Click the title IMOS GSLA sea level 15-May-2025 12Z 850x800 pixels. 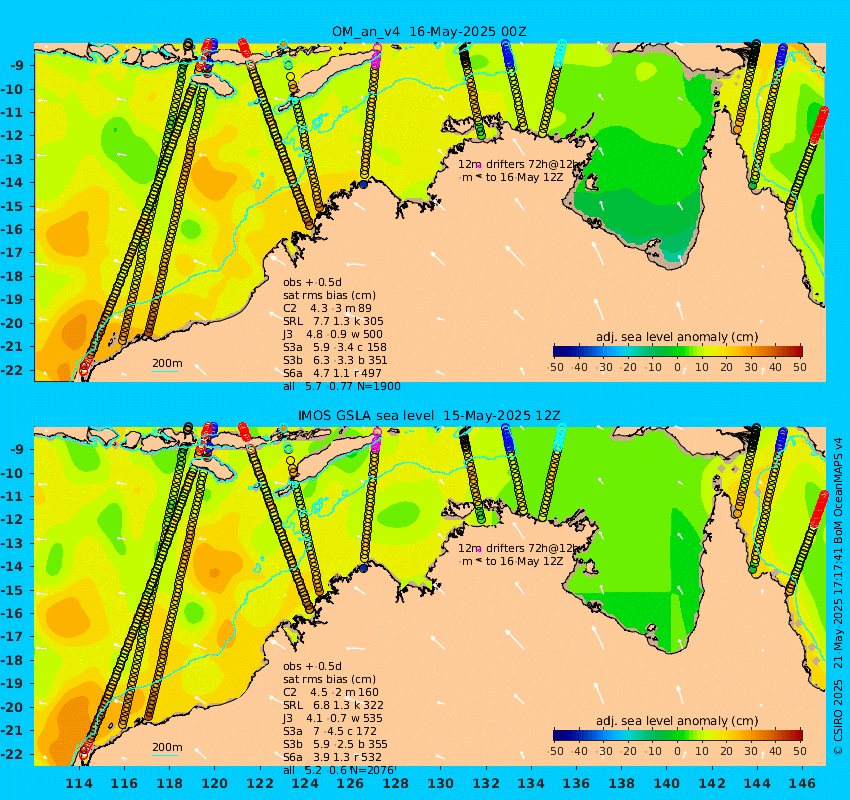429,416
